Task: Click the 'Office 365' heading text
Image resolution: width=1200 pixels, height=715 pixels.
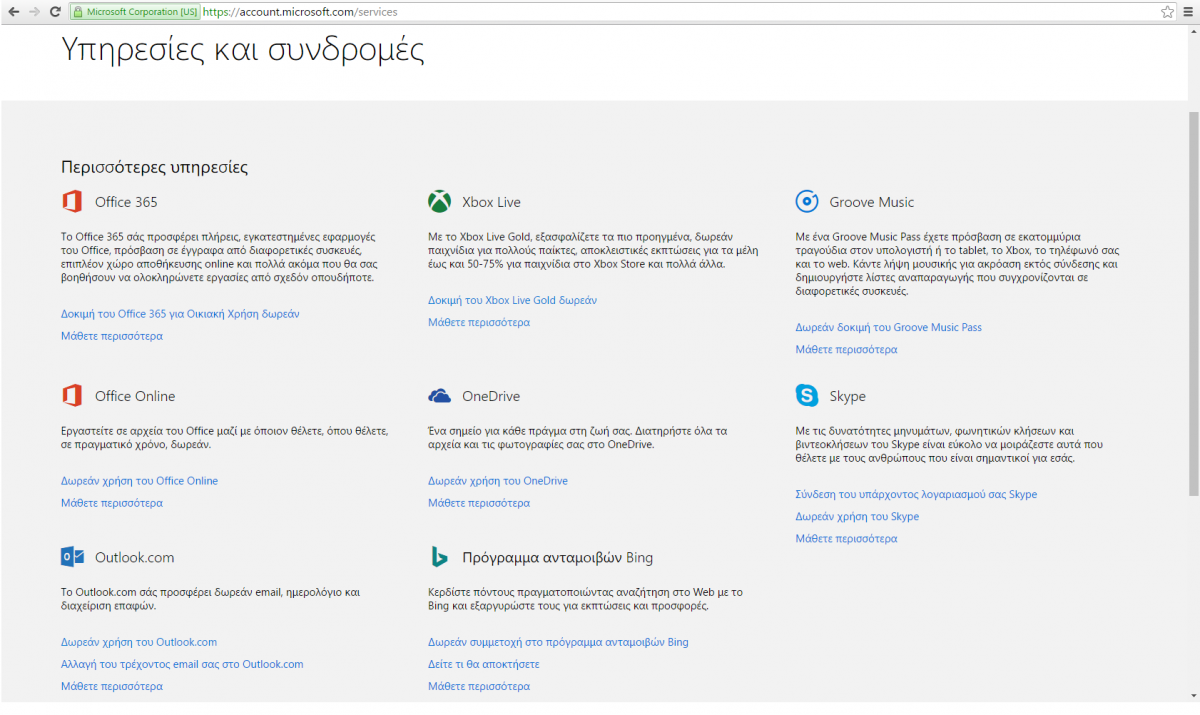Action: pyautogui.click(x=126, y=202)
